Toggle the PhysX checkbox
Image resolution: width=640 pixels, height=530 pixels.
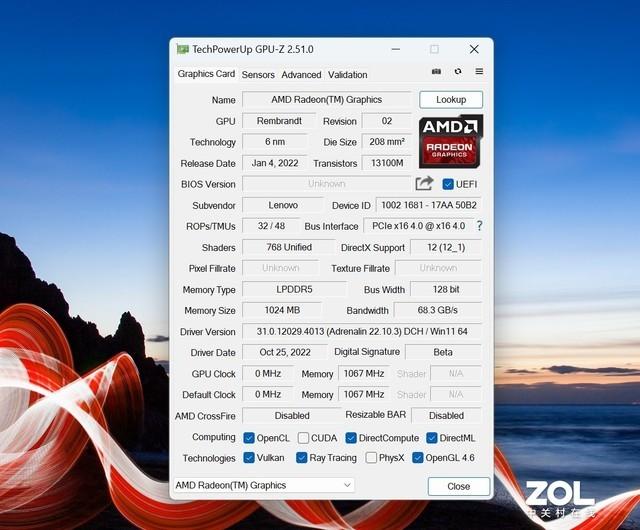point(371,458)
